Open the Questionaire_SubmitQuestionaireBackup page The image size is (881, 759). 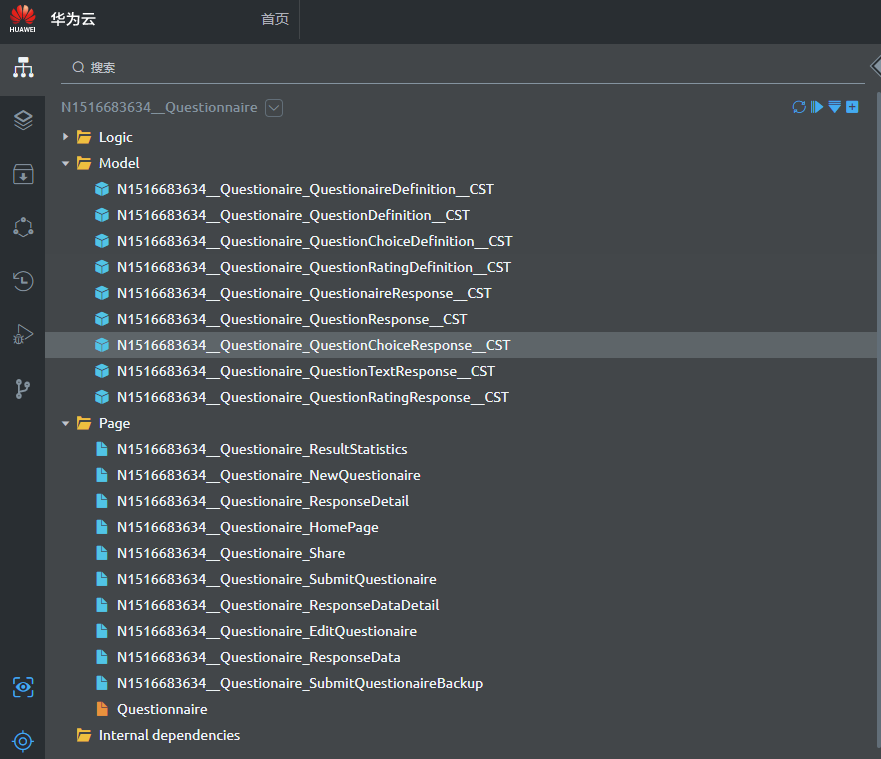(x=300, y=683)
